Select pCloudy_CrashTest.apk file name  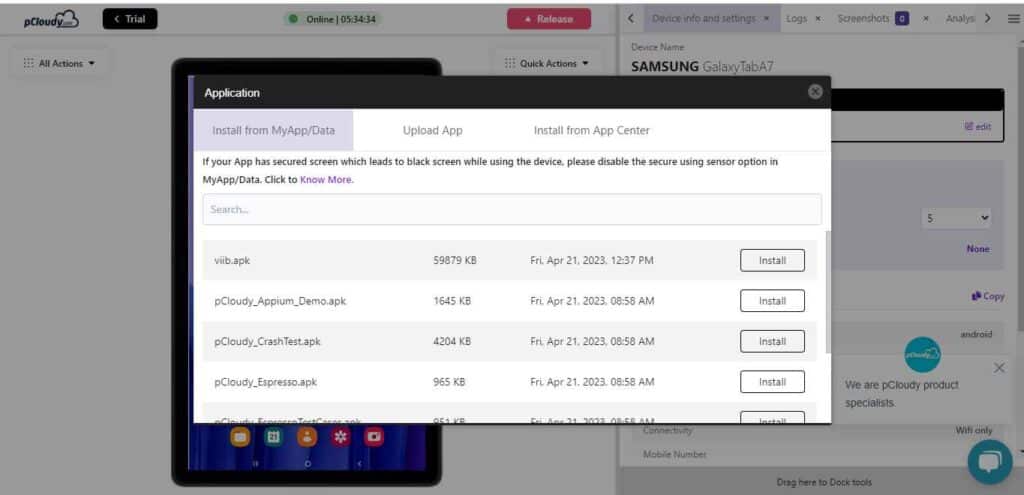tap(268, 342)
